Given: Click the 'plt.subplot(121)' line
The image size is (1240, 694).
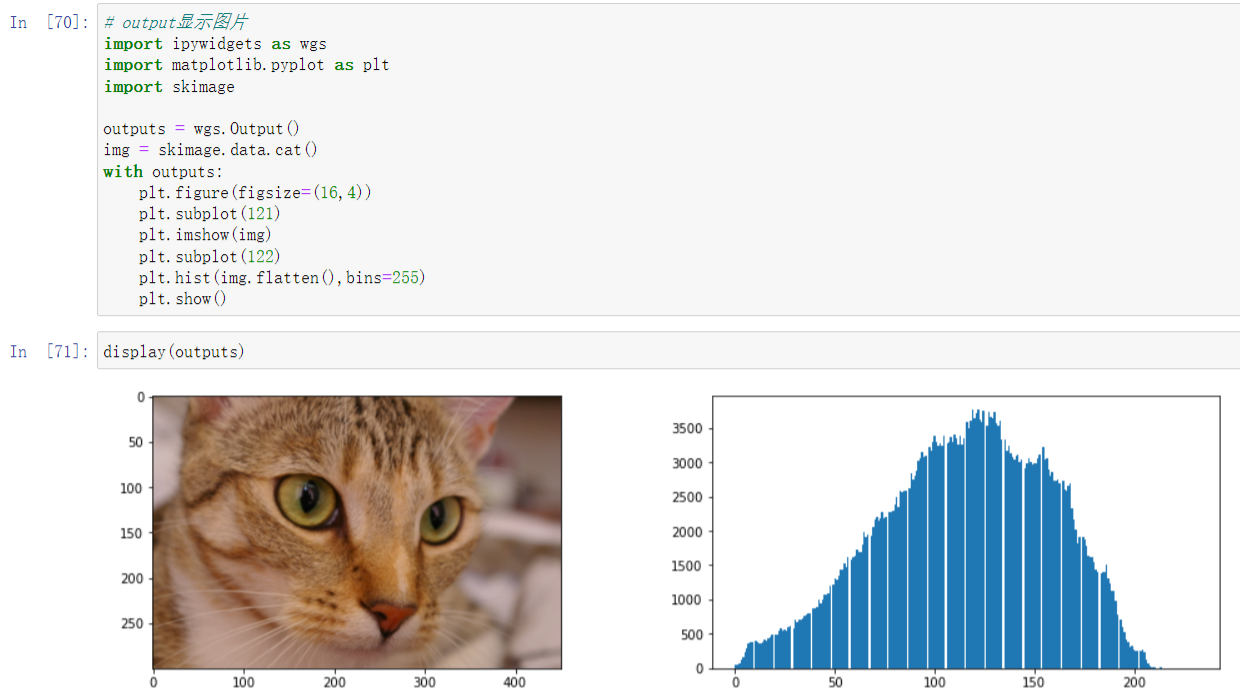Looking at the screenshot, I should [x=210, y=214].
